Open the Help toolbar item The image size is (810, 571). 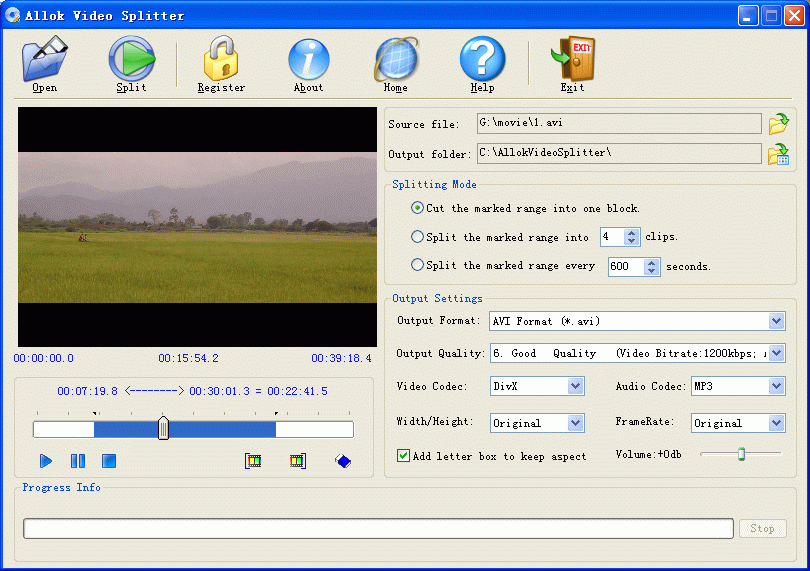tap(482, 62)
